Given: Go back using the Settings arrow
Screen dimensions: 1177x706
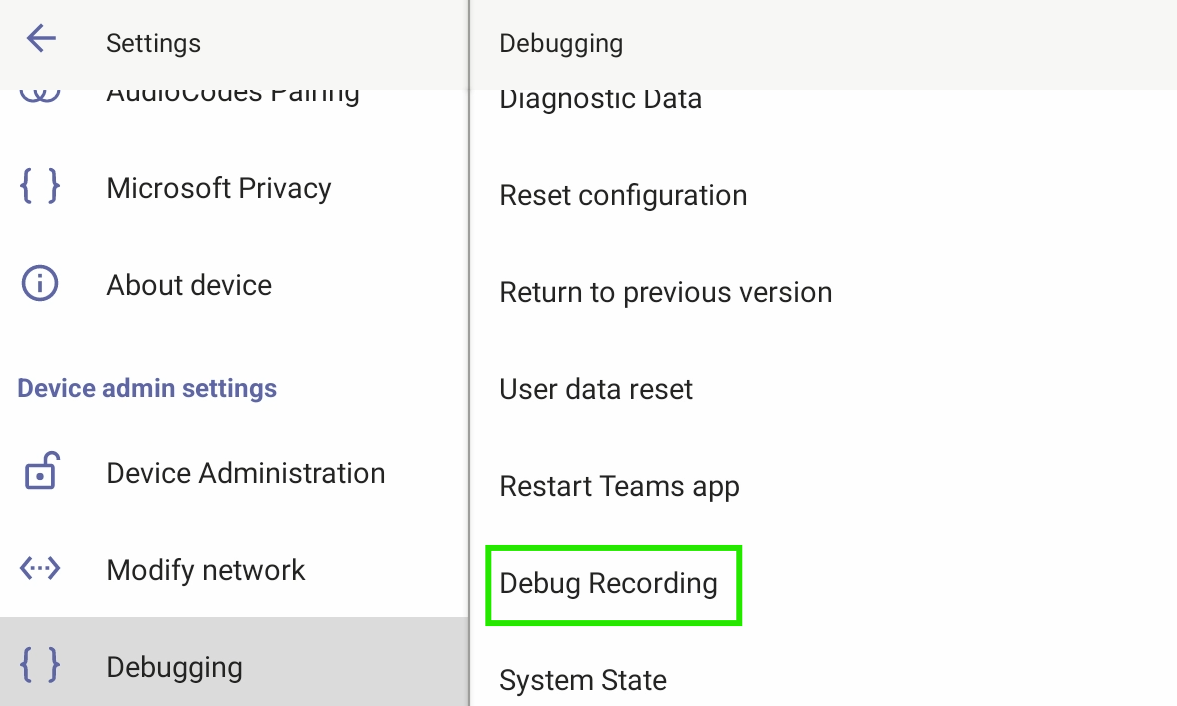Looking at the screenshot, I should [41, 38].
